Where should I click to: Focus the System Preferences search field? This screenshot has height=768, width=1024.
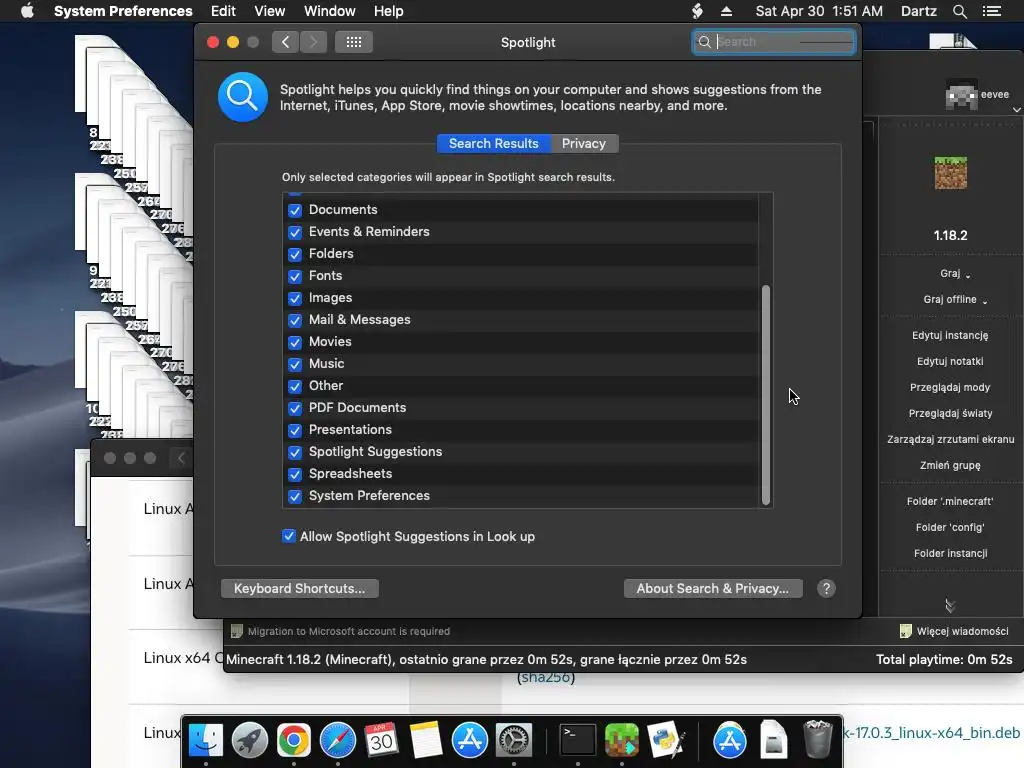(x=774, y=42)
